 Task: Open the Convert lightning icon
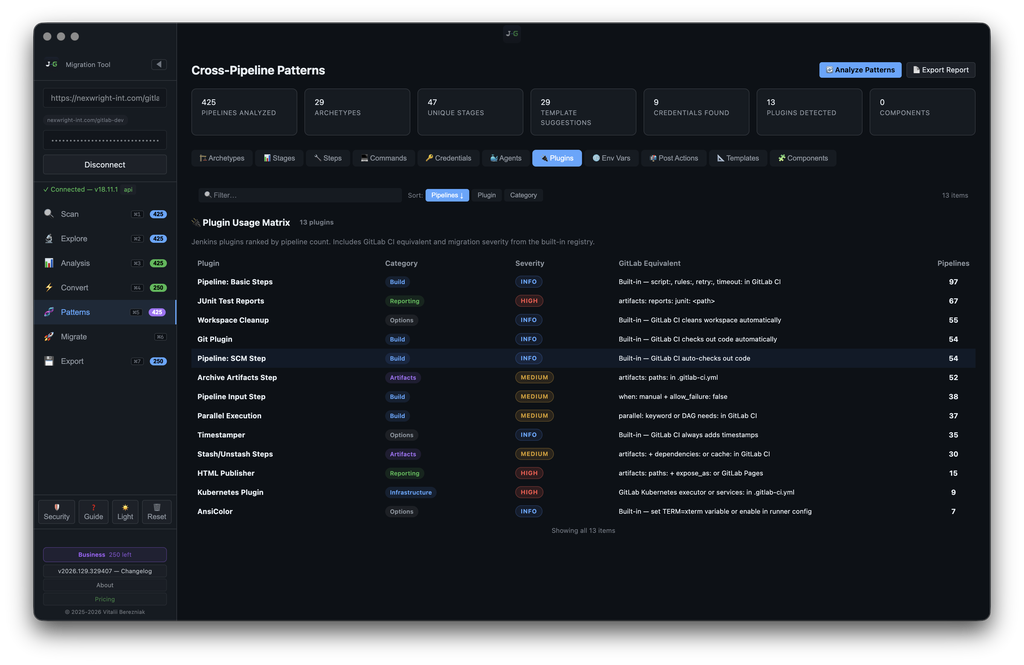point(49,287)
